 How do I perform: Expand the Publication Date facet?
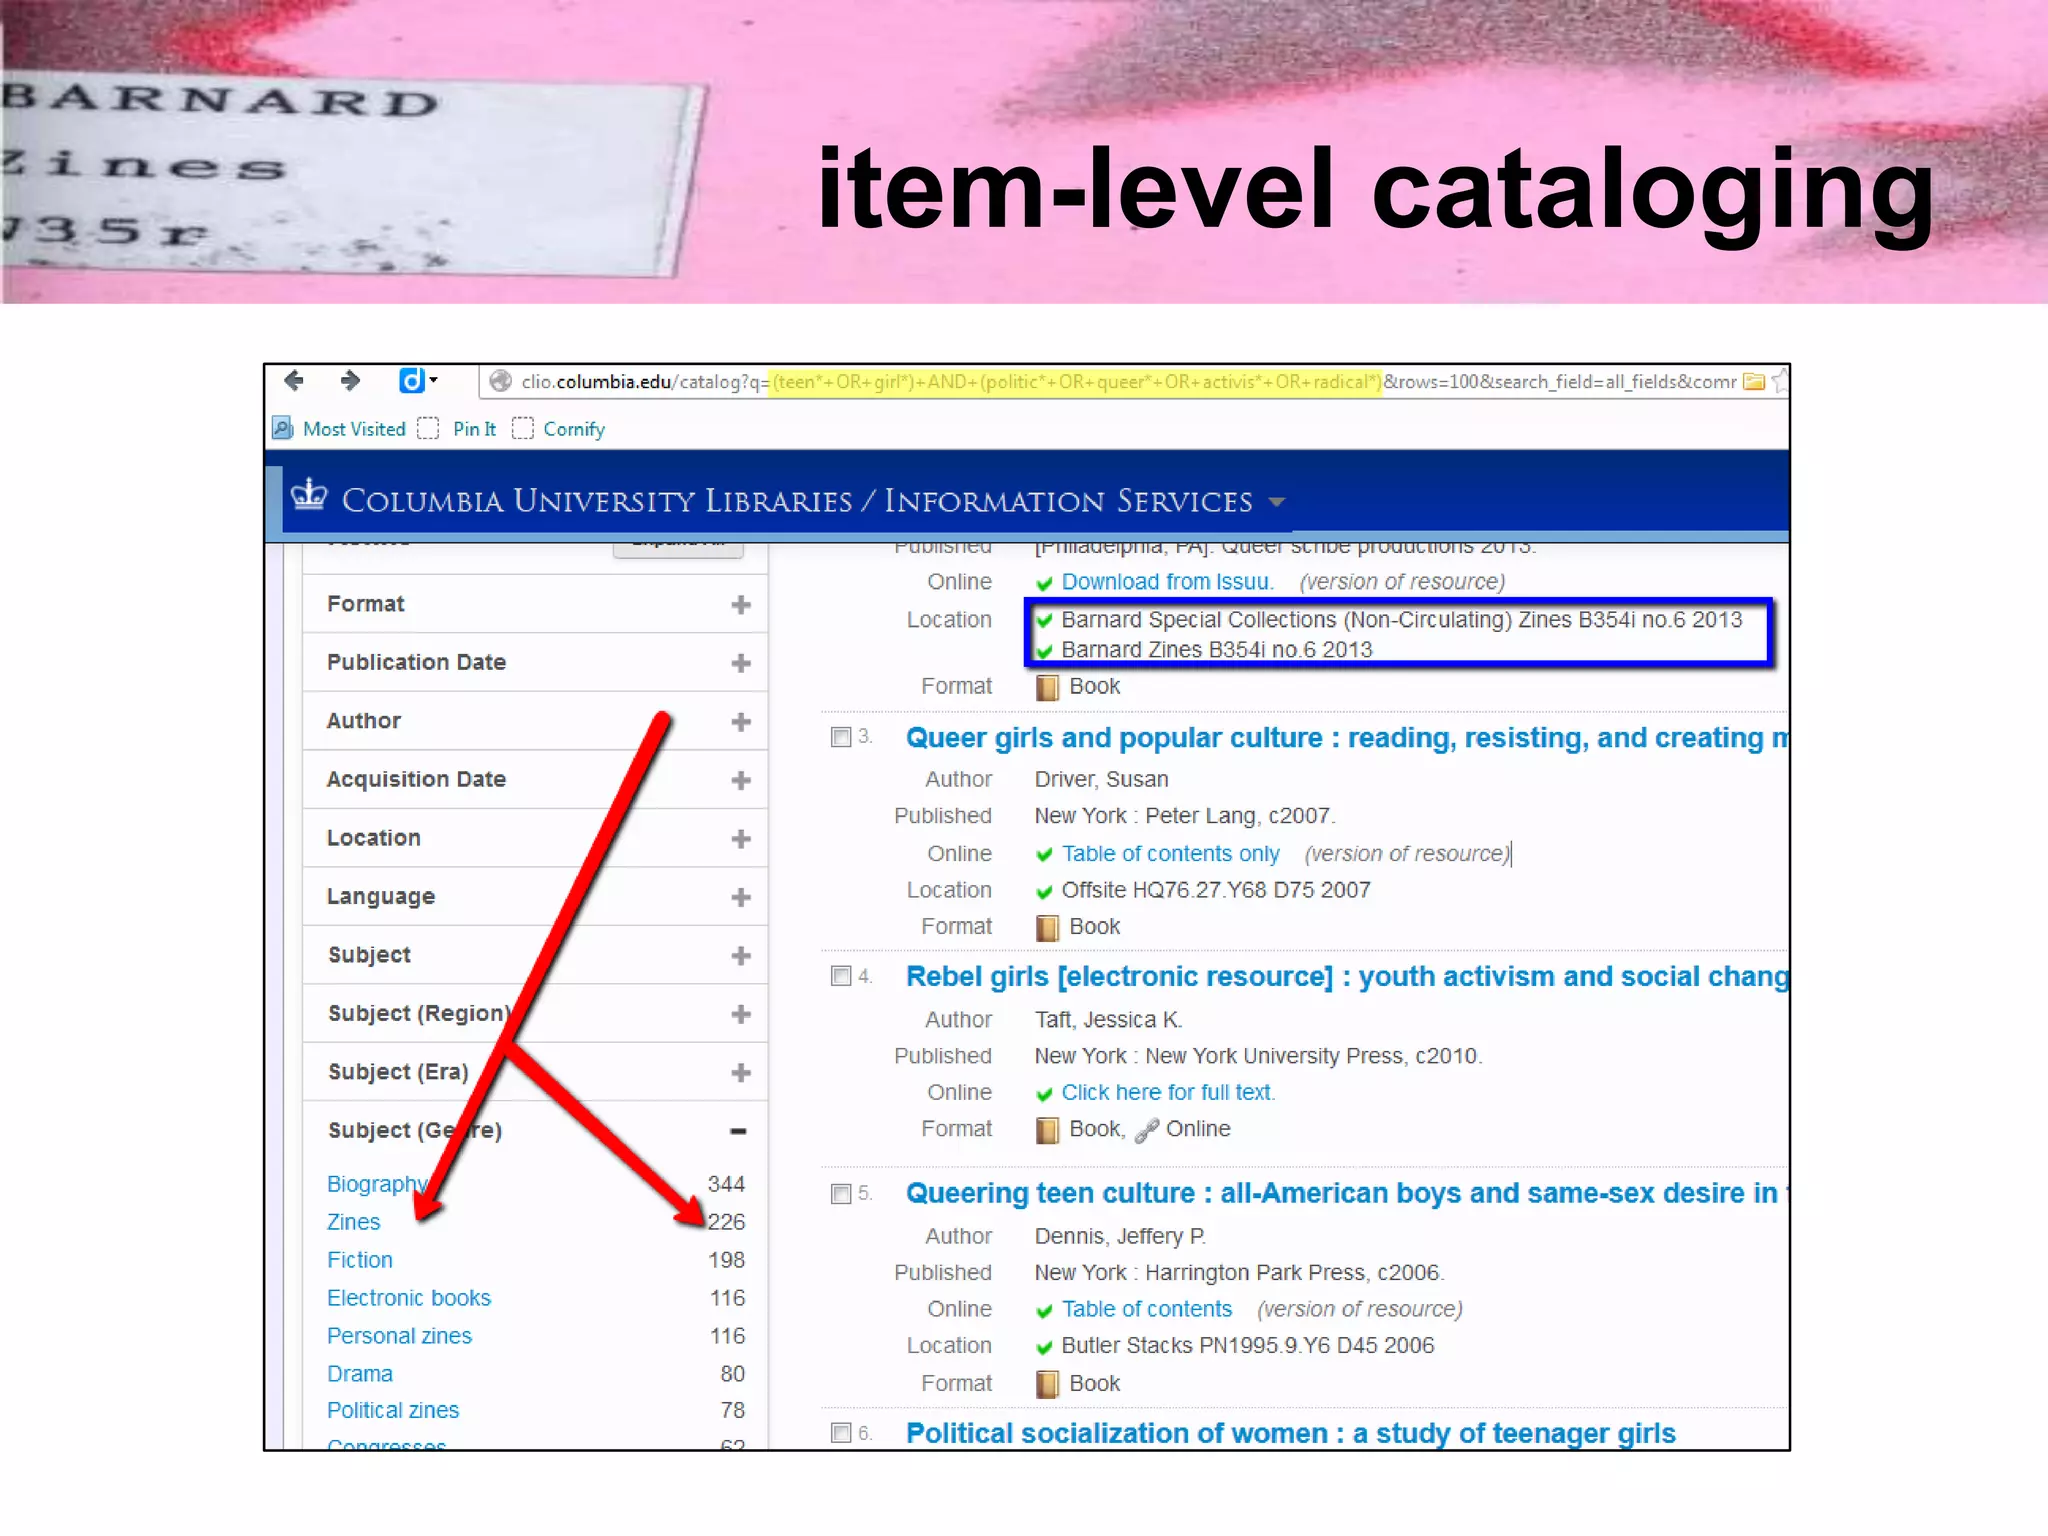pos(740,663)
